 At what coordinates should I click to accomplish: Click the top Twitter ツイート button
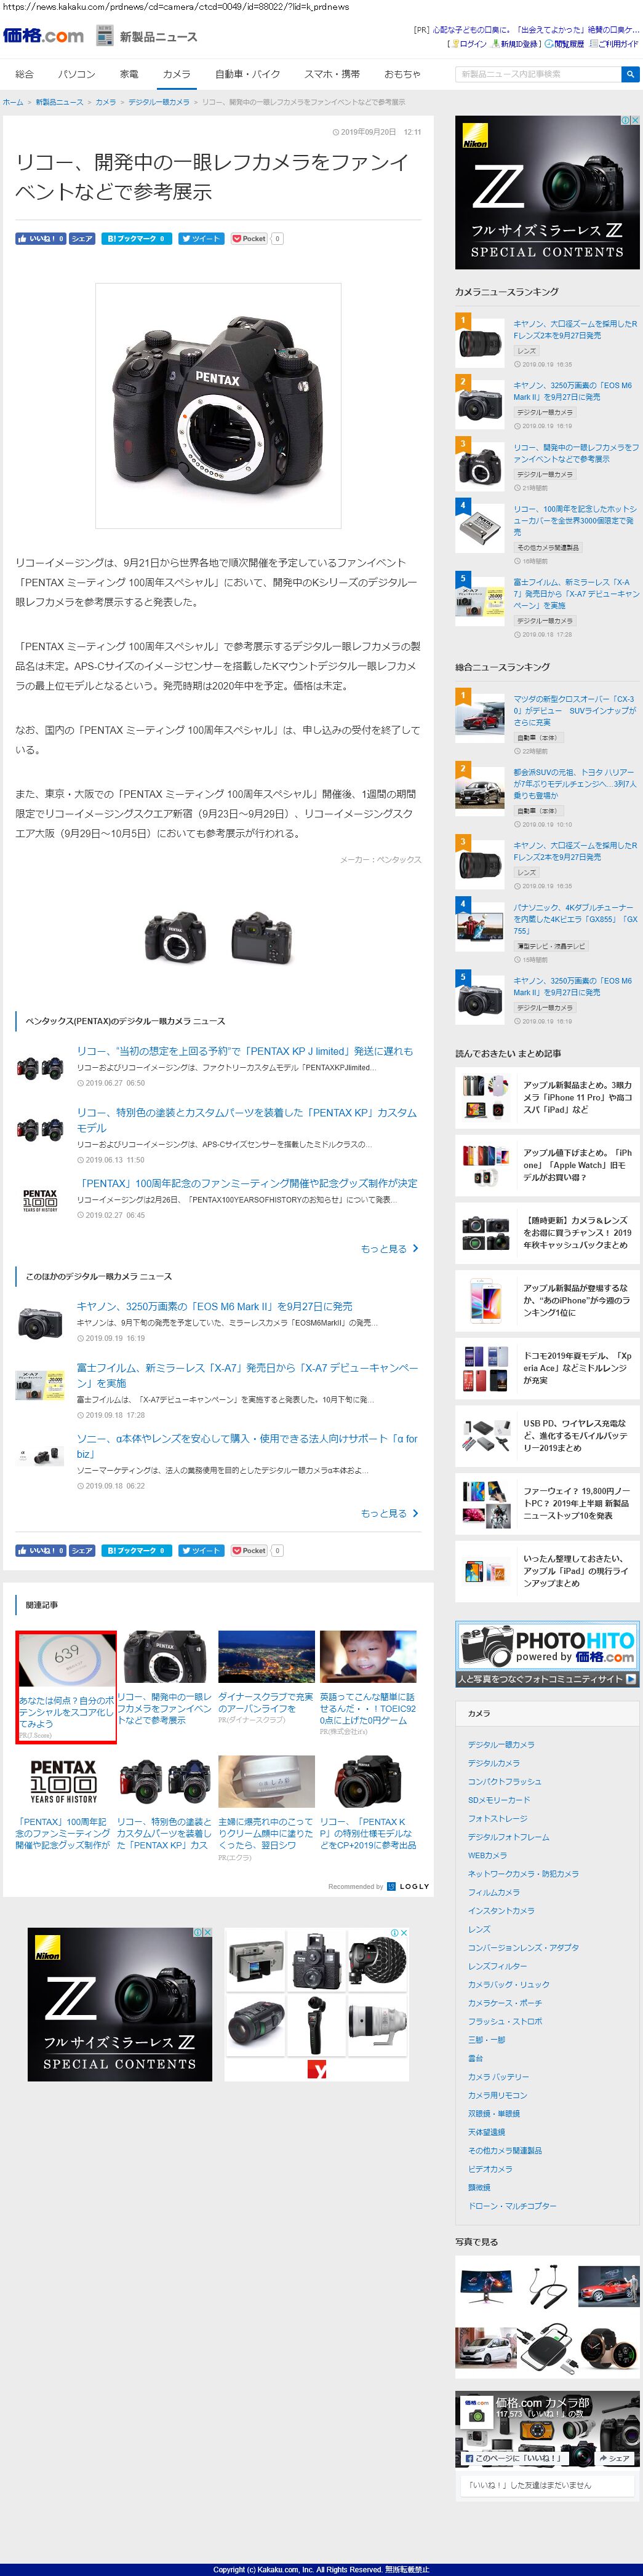(x=201, y=239)
